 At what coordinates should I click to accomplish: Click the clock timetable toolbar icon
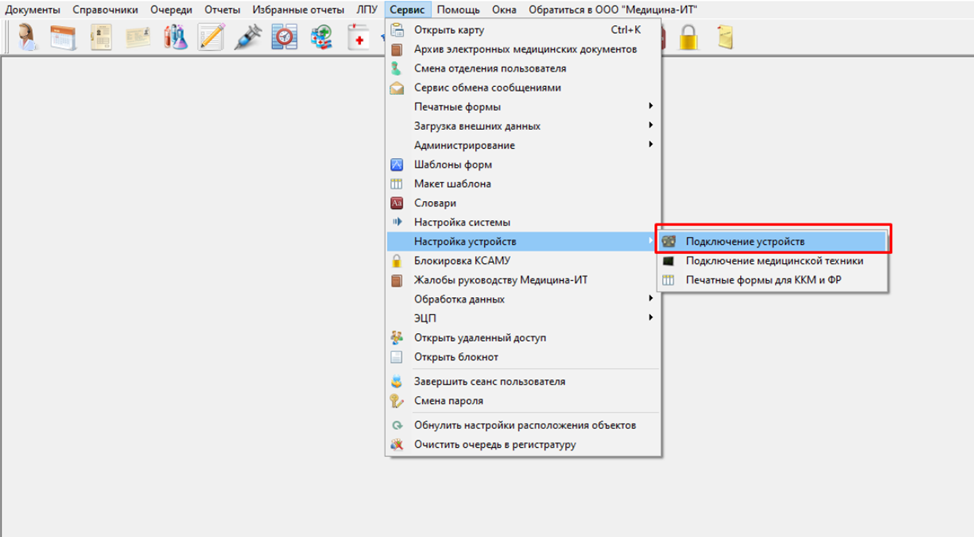(285, 38)
